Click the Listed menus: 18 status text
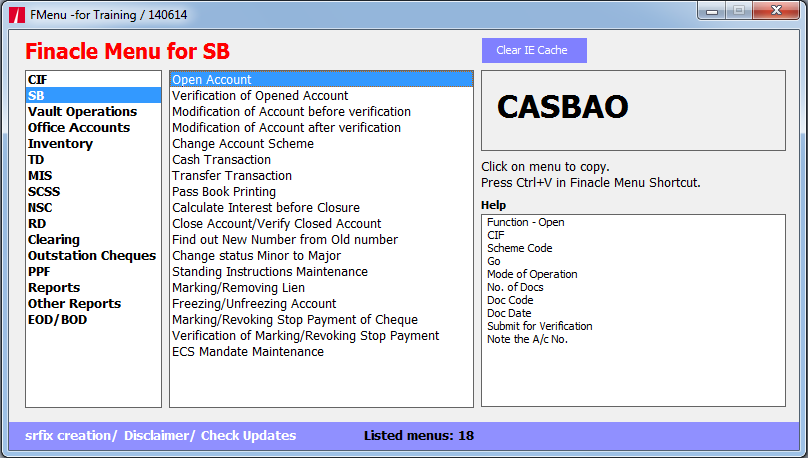The height and width of the screenshot is (458, 808). 419,436
